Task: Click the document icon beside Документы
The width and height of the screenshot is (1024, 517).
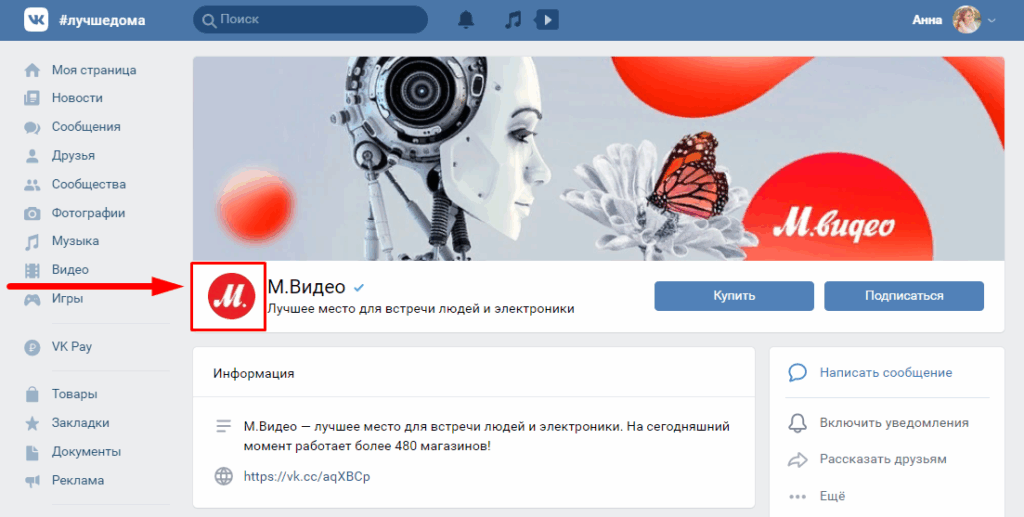Action: [x=32, y=452]
